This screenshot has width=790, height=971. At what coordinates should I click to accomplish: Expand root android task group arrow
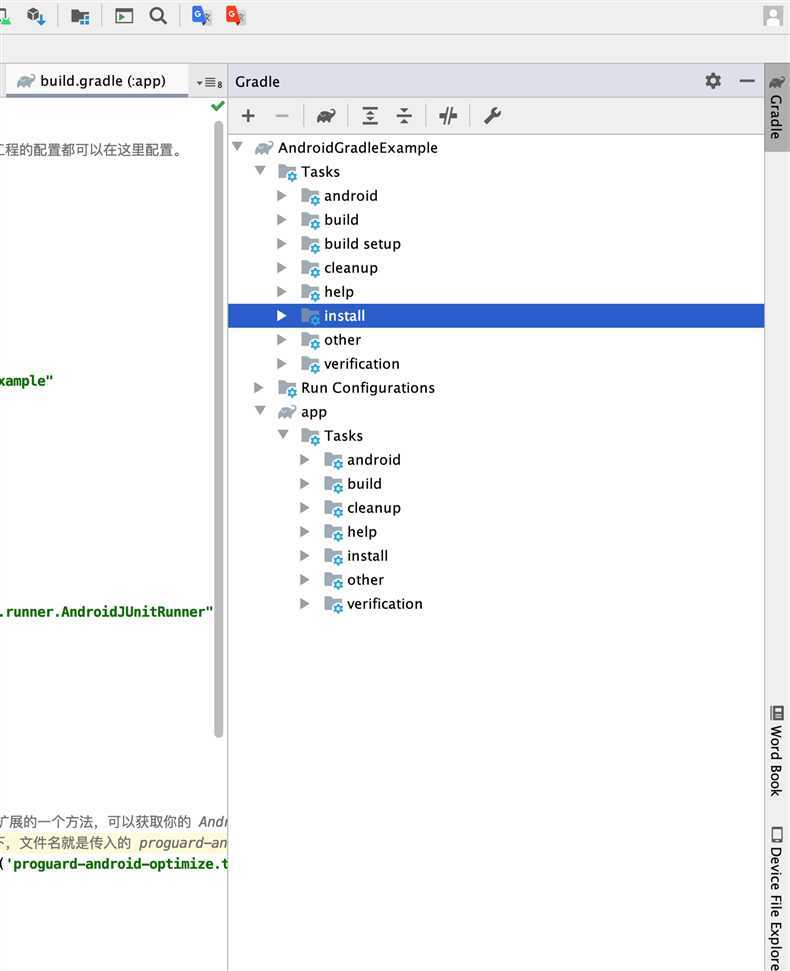click(x=282, y=196)
